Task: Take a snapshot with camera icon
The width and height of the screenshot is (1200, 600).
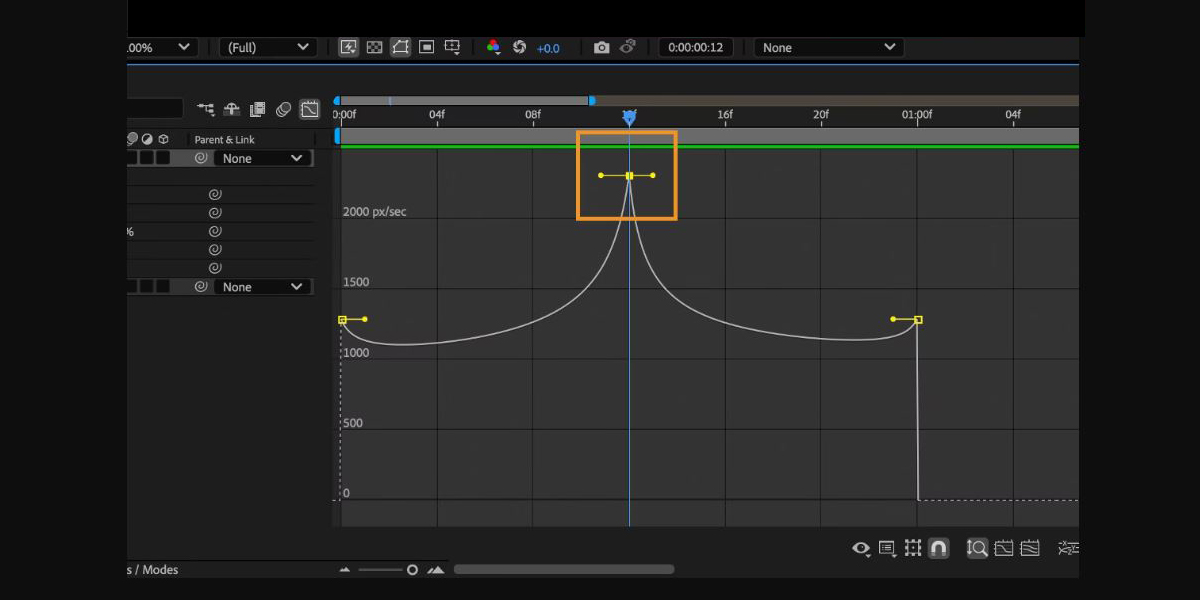Action: (601, 47)
